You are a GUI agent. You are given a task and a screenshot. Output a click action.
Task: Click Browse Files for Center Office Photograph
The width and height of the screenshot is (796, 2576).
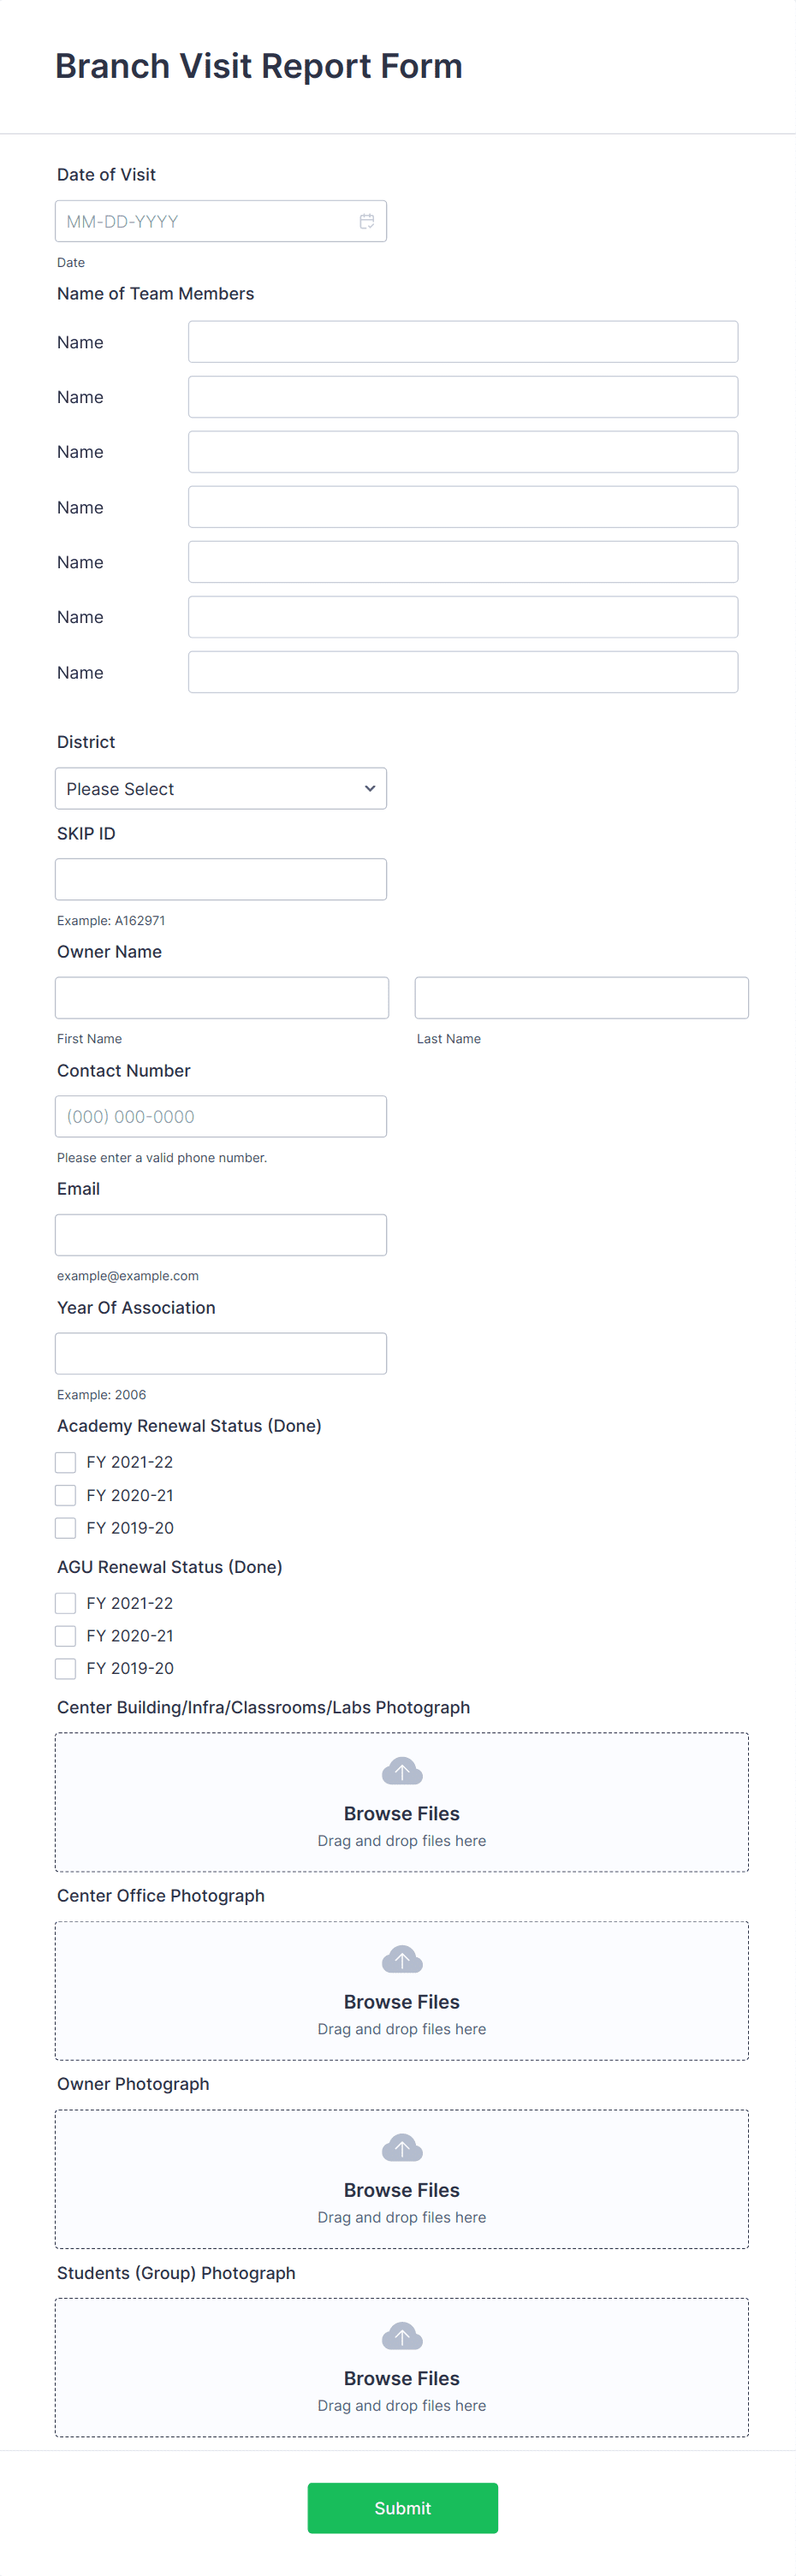(x=402, y=2002)
